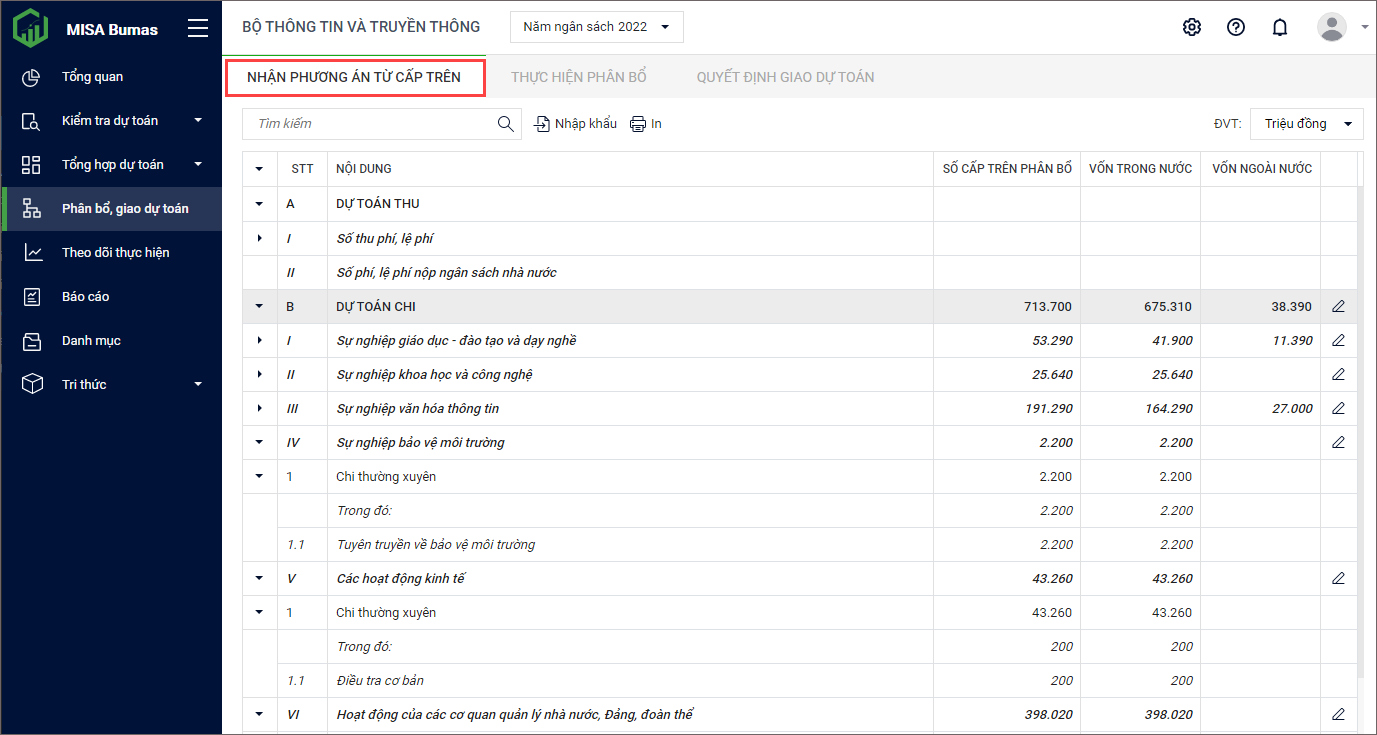Click the Tìm kiếm search field

[x=370, y=124]
